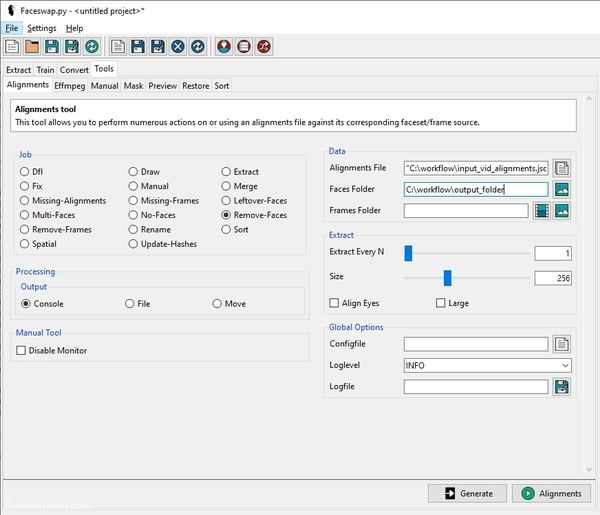Switch to the Extract tab
This screenshot has width=600, height=515.
[x=18, y=70]
